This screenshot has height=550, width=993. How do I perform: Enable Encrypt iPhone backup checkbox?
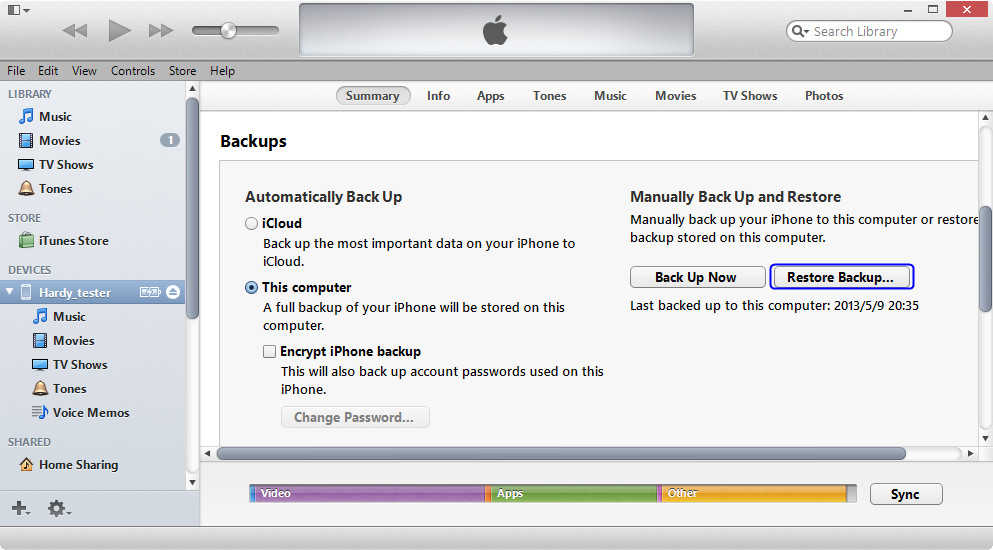(270, 351)
